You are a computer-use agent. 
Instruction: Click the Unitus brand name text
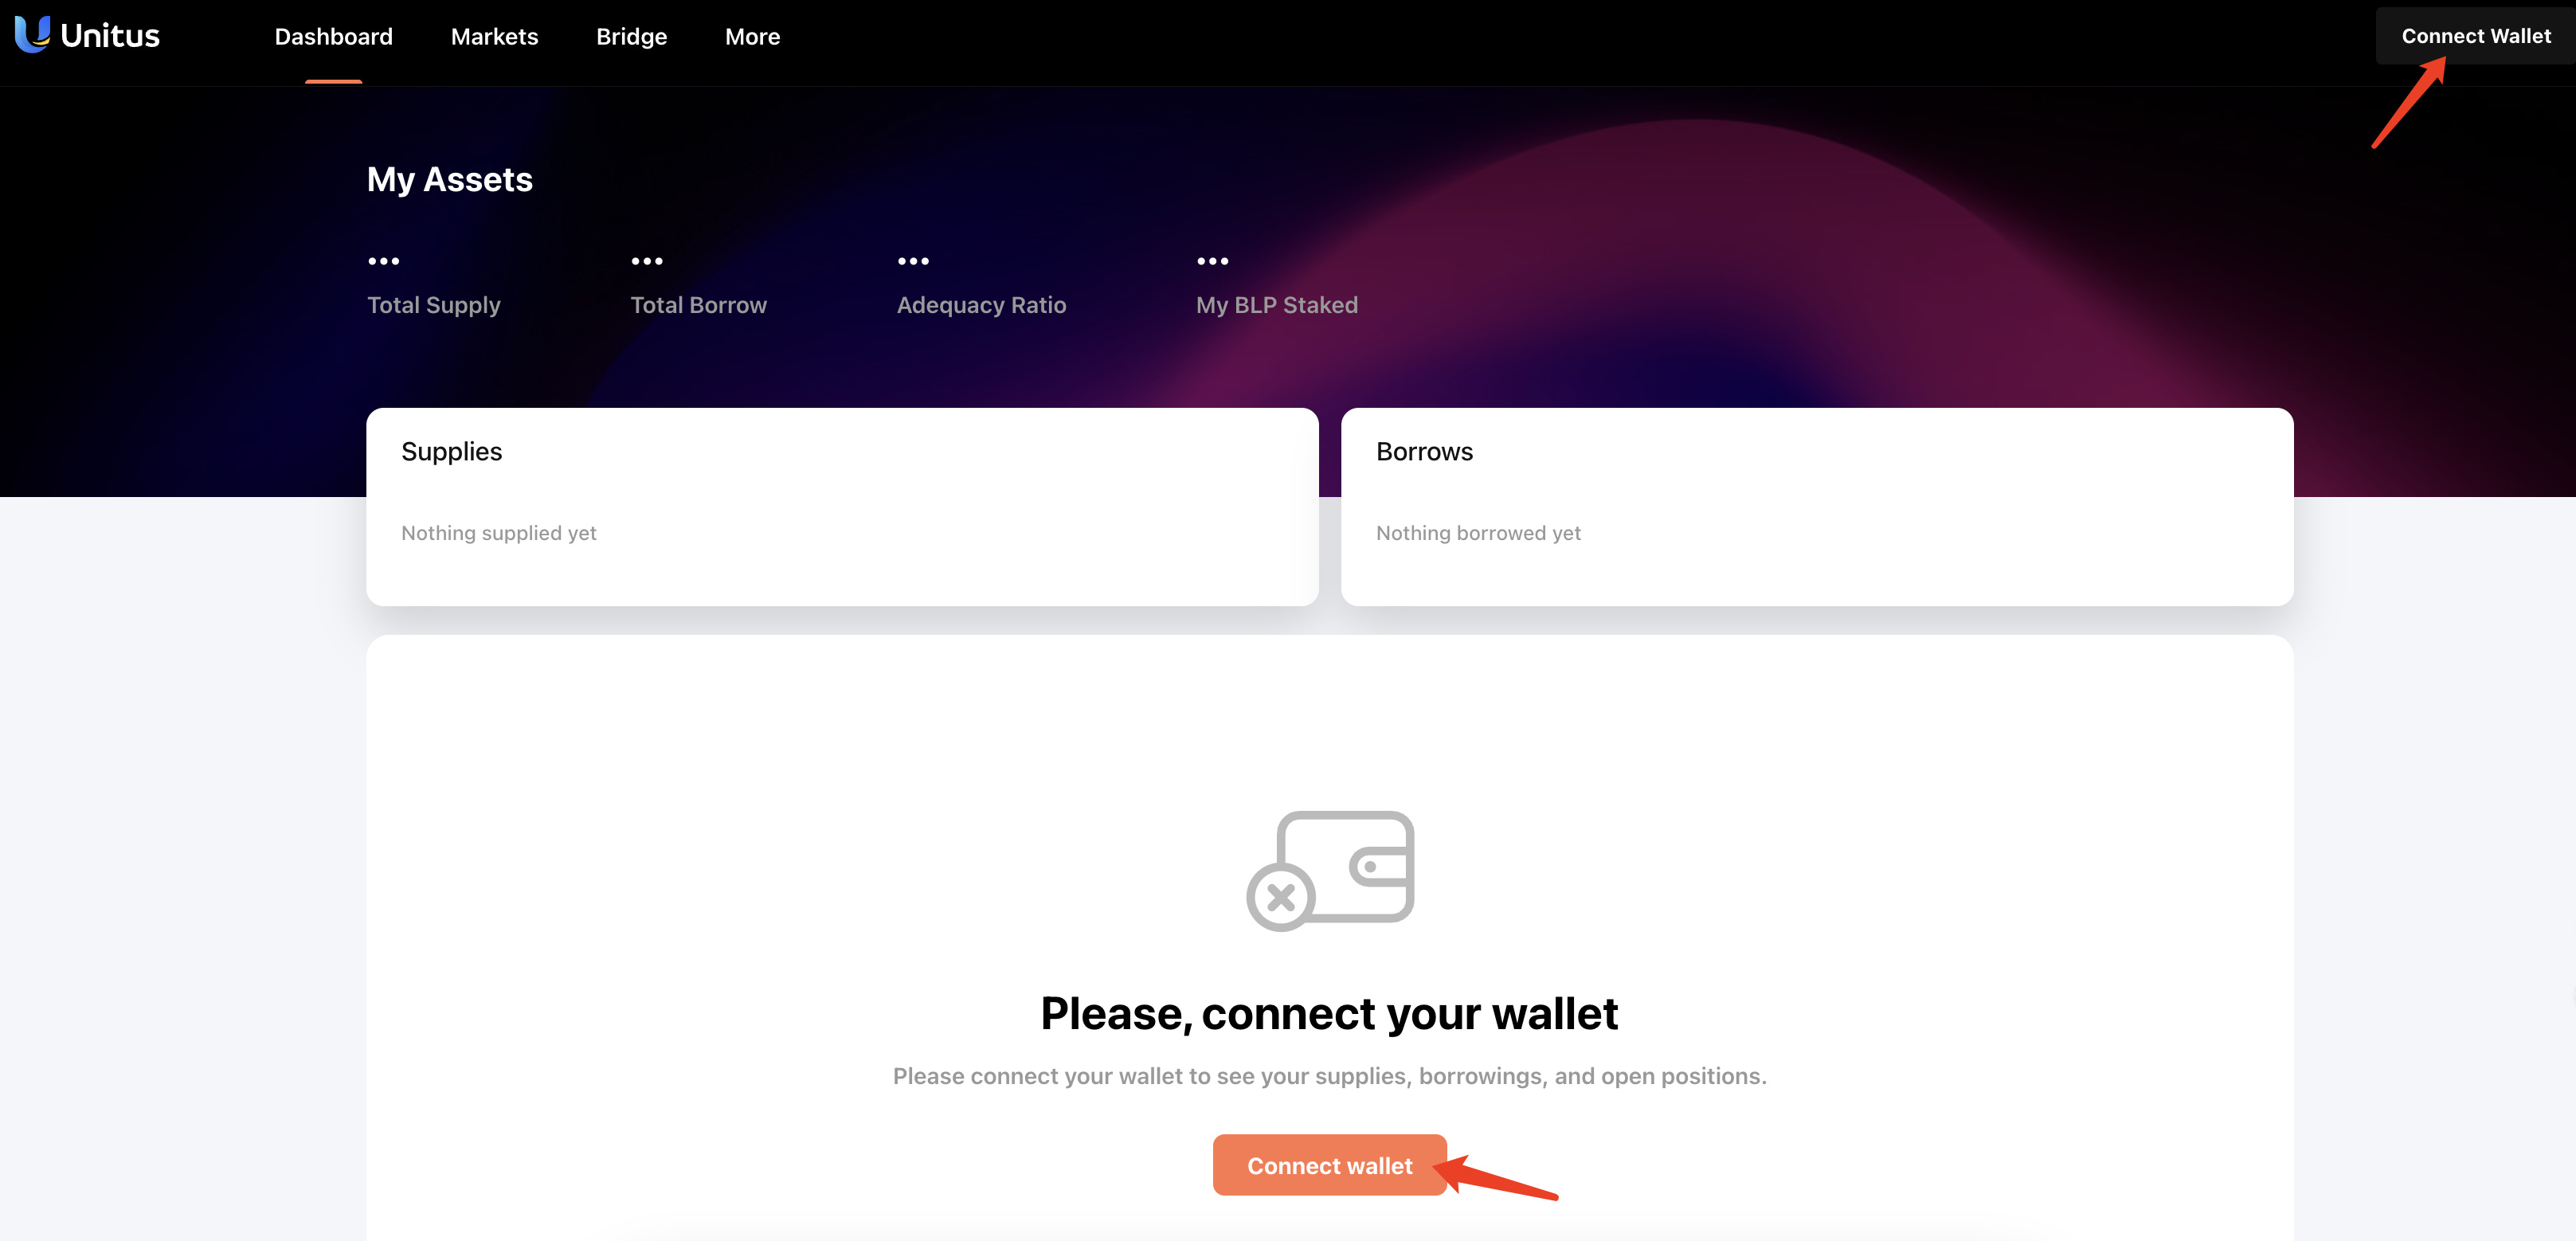(110, 36)
